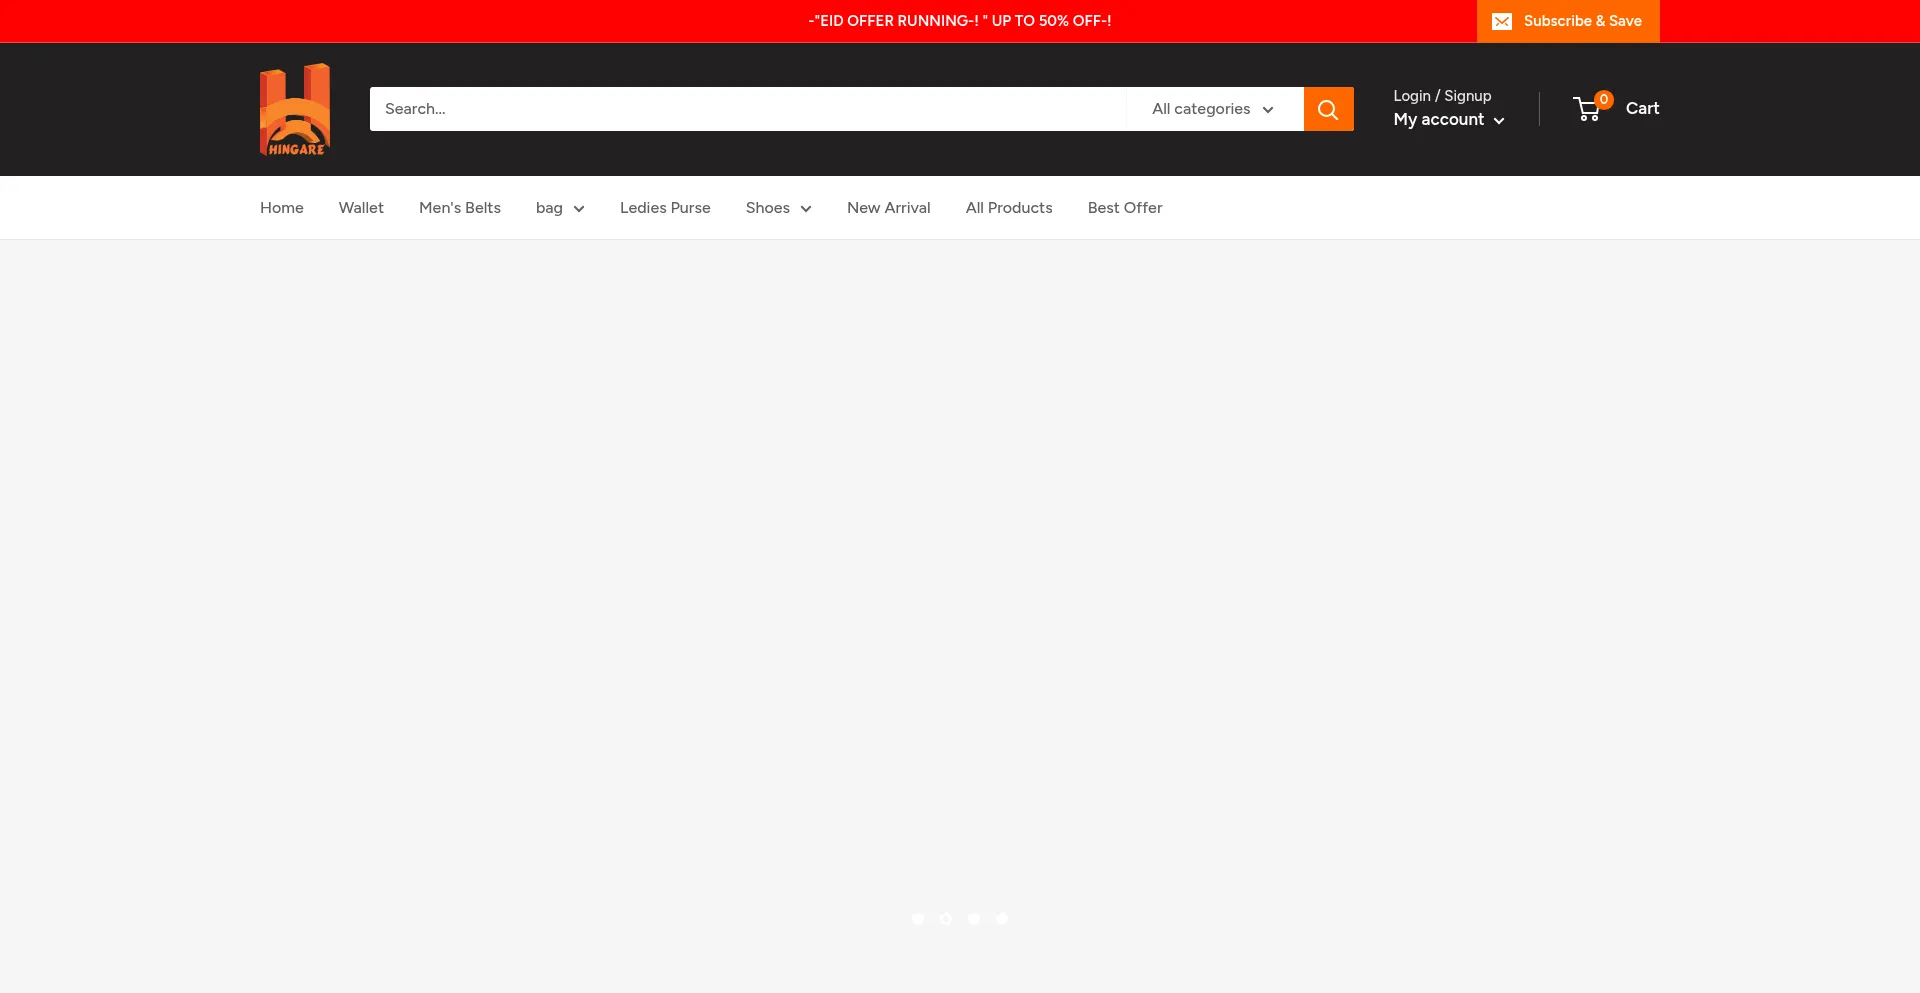
Task: Go to the Wallet page
Action: pyautogui.click(x=361, y=208)
